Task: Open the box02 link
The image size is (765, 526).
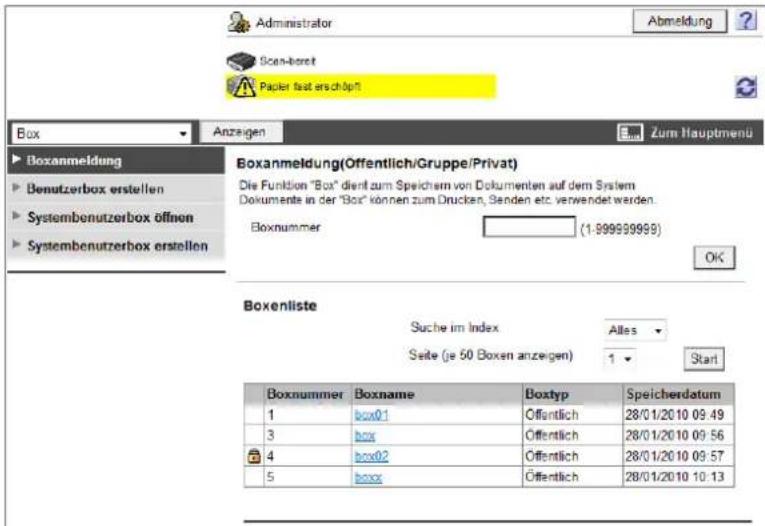Action: tap(371, 456)
